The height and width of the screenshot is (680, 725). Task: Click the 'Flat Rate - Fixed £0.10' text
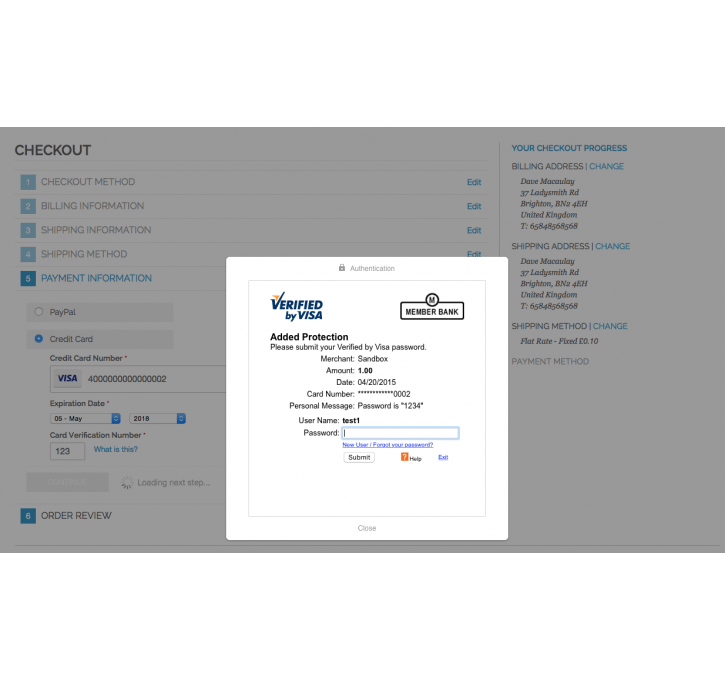coord(559,341)
